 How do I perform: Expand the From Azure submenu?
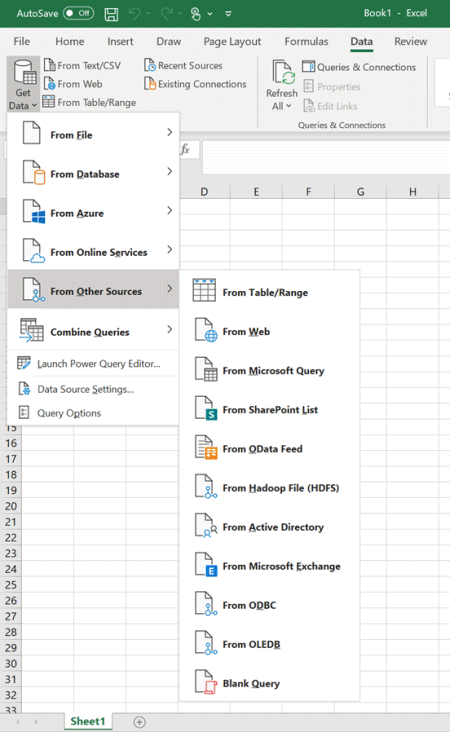coord(93,213)
